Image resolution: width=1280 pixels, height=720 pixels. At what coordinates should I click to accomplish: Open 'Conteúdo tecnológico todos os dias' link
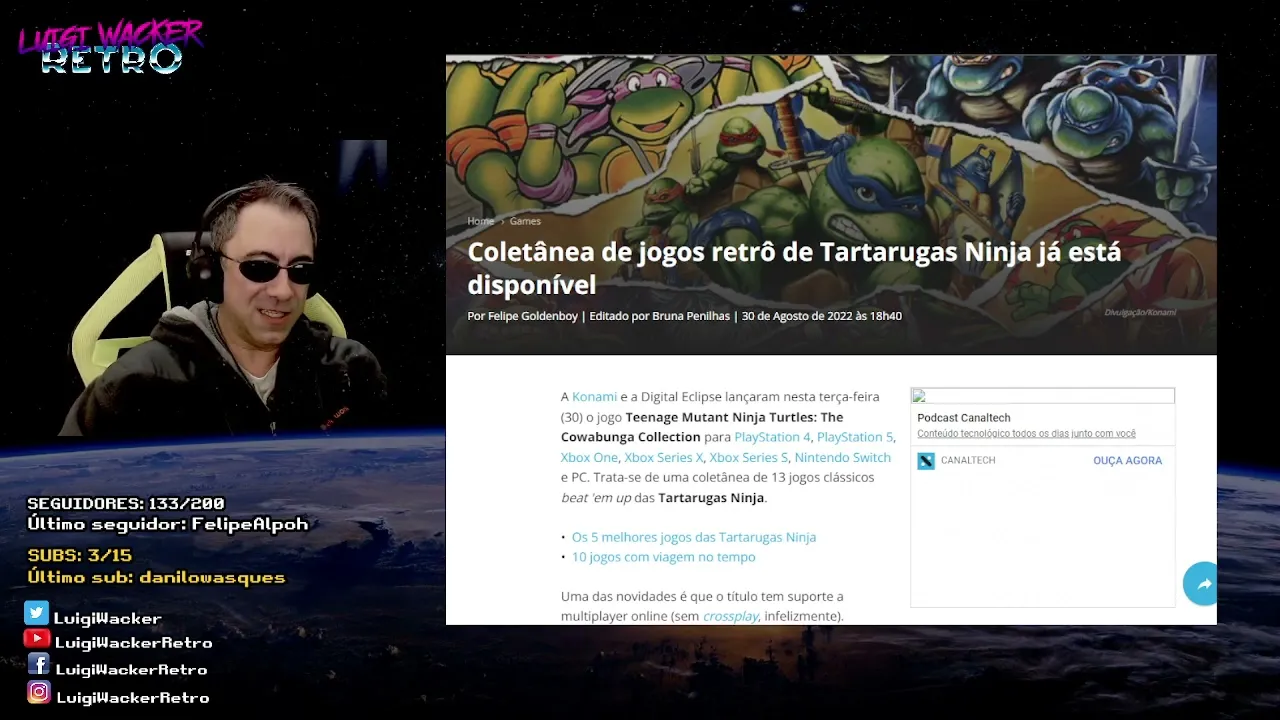pos(1026,434)
